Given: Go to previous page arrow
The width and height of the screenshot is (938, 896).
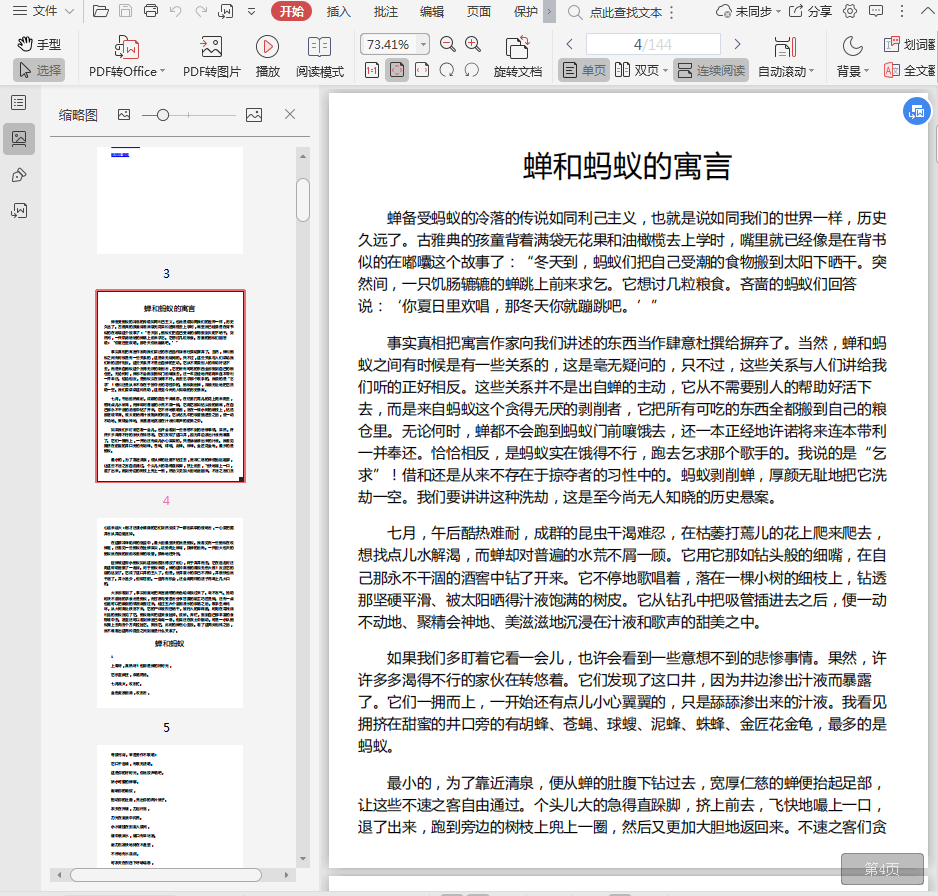Looking at the screenshot, I should pyautogui.click(x=570, y=44).
